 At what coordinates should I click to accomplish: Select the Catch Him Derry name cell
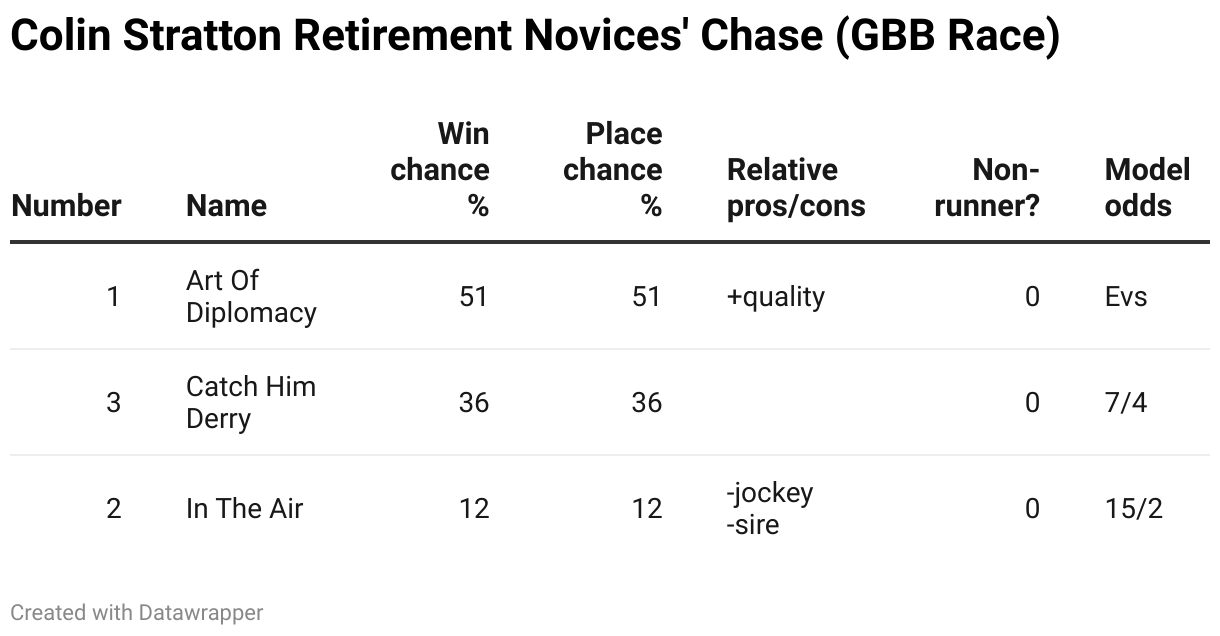[251, 403]
